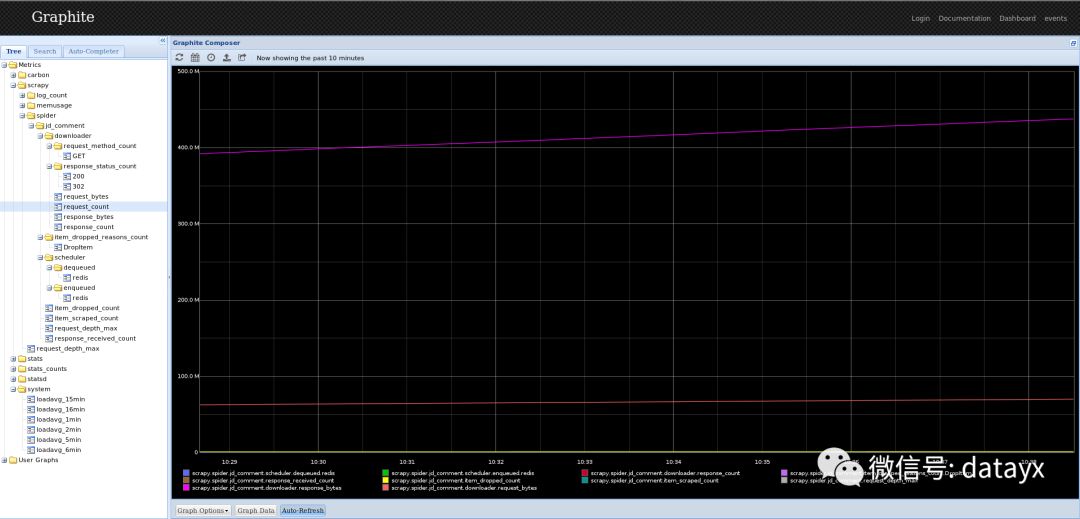The height and width of the screenshot is (519, 1080).
Task: Select the request_count metric row
Action: point(83,206)
